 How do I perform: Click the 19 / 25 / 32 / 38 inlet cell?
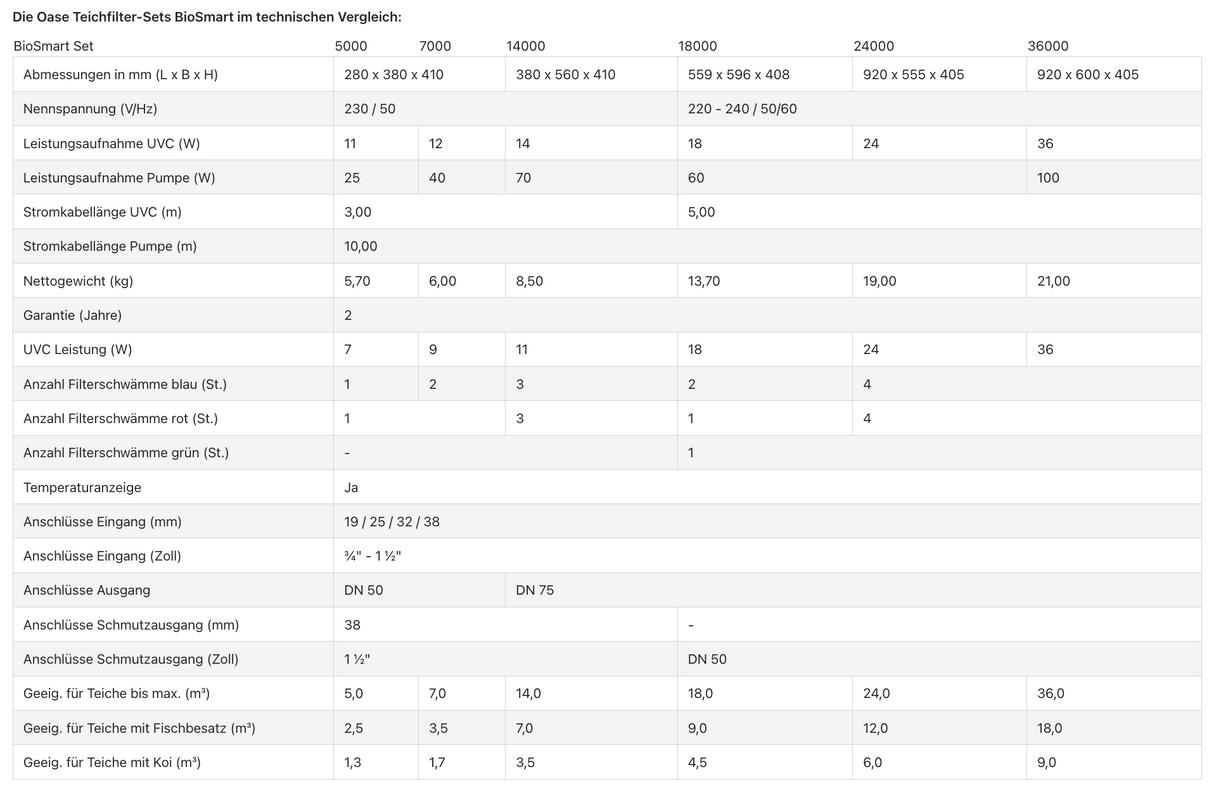point(391,522)
